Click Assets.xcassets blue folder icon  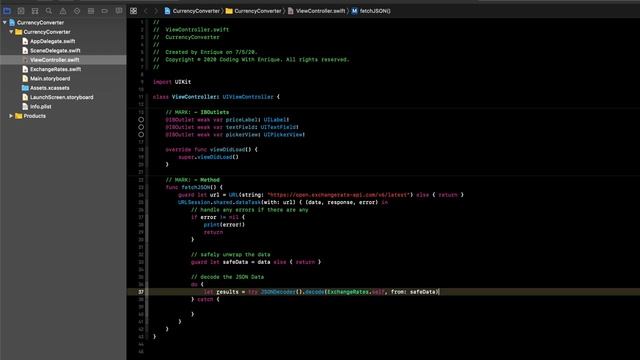pyautogui.click(x=25, y=88)
